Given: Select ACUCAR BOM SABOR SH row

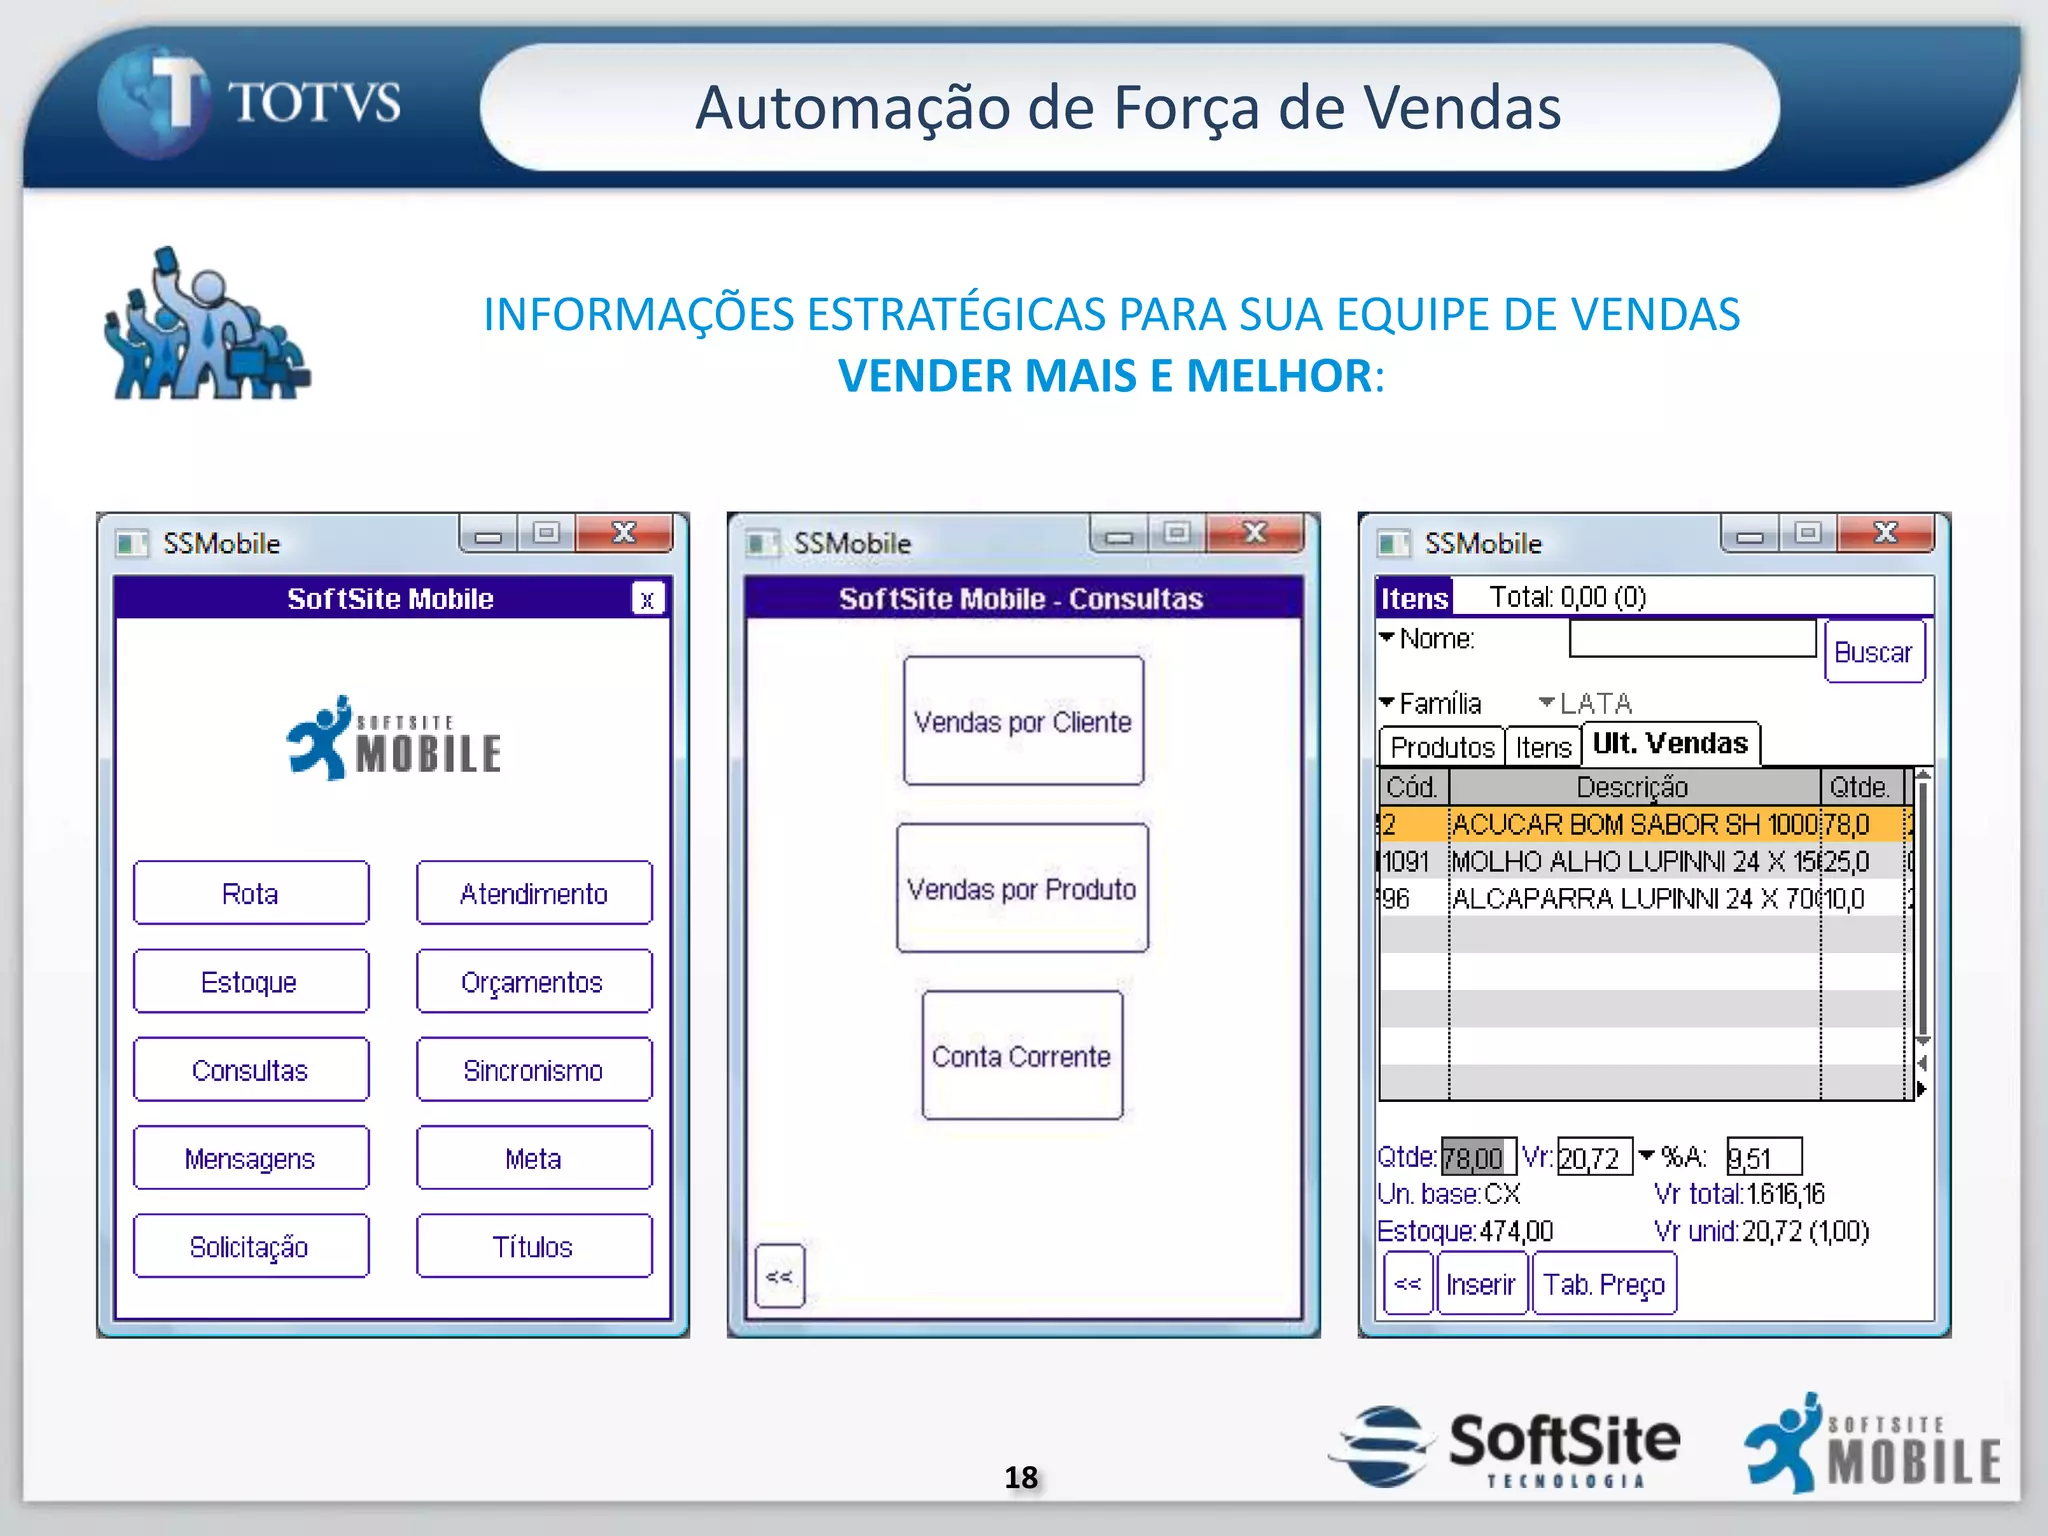Looking at the screenshot, I should coord(1646,824).
